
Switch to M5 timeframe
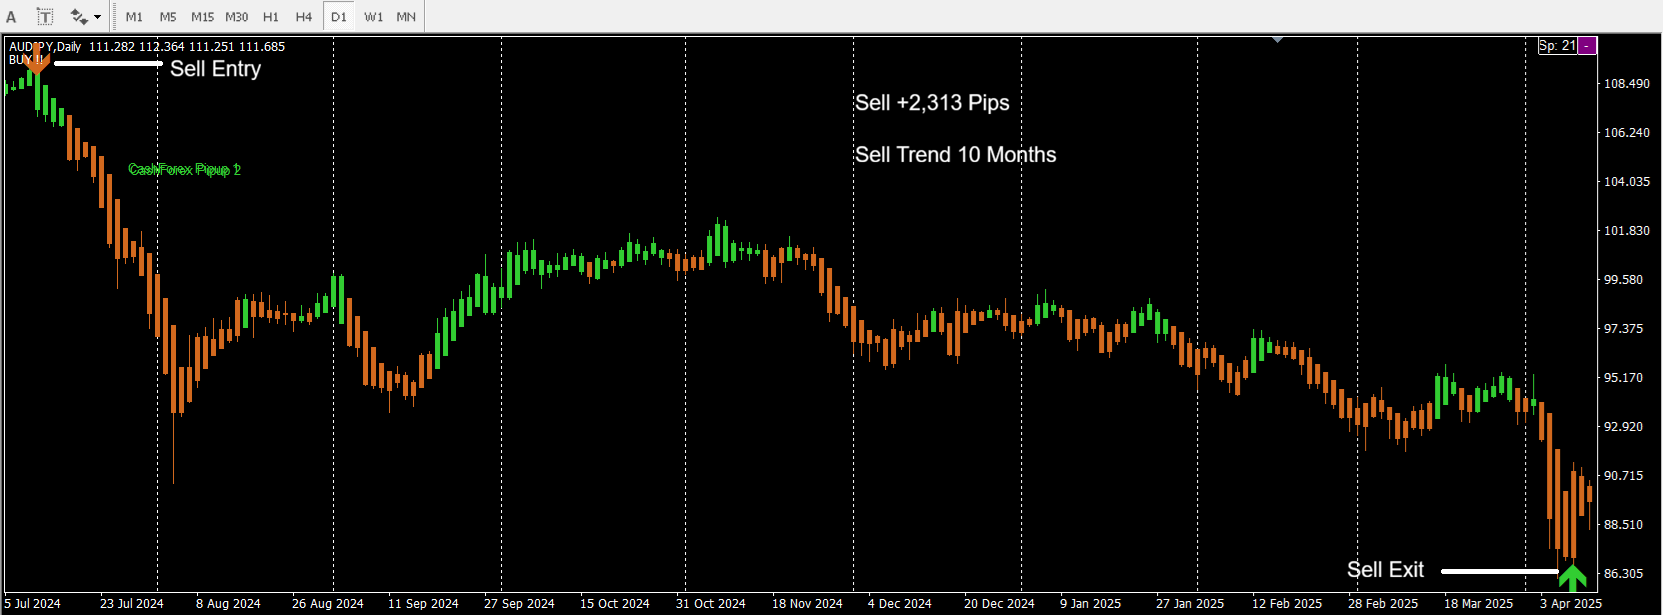click(x=168, y=17)
